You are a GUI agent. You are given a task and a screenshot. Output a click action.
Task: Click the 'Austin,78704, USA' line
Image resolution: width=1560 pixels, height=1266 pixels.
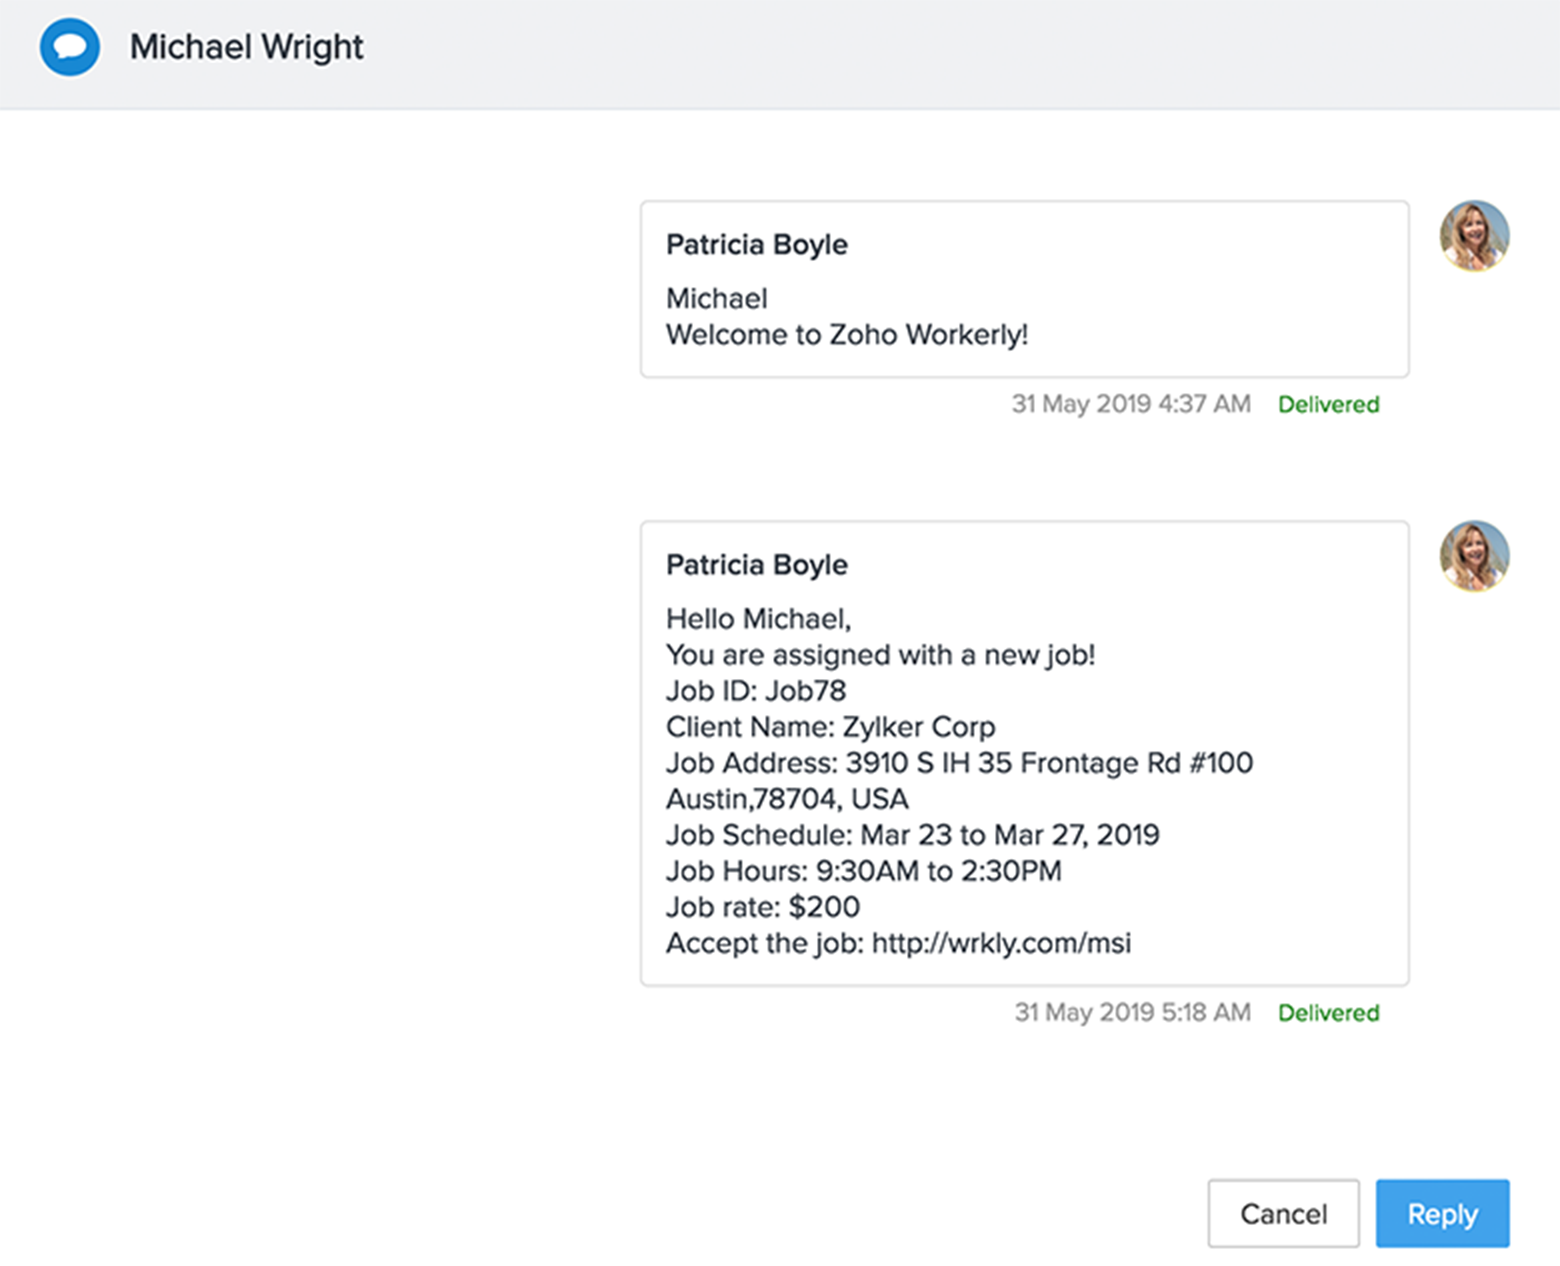(x=787, y=799)
